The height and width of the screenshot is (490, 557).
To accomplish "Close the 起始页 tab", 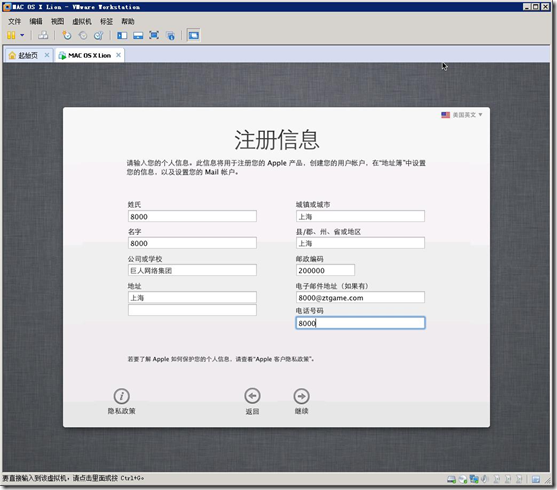I will (x=47, y=55).
